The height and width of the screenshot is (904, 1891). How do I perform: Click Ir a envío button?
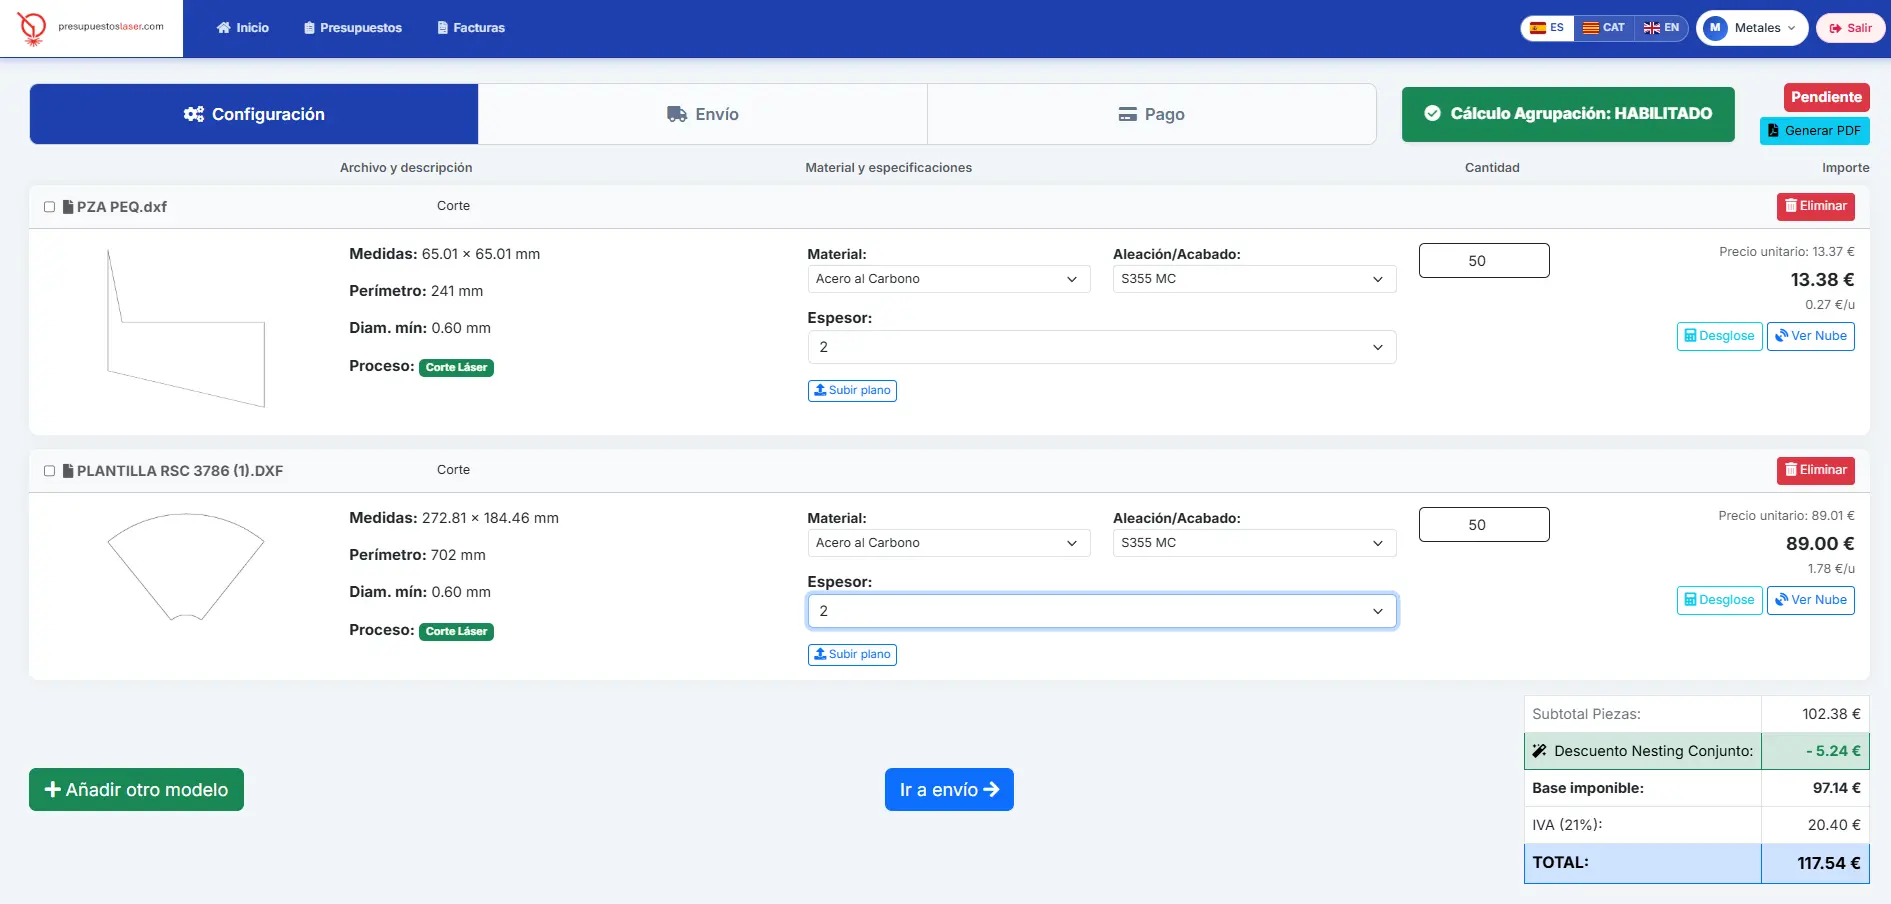pos(948,790)
